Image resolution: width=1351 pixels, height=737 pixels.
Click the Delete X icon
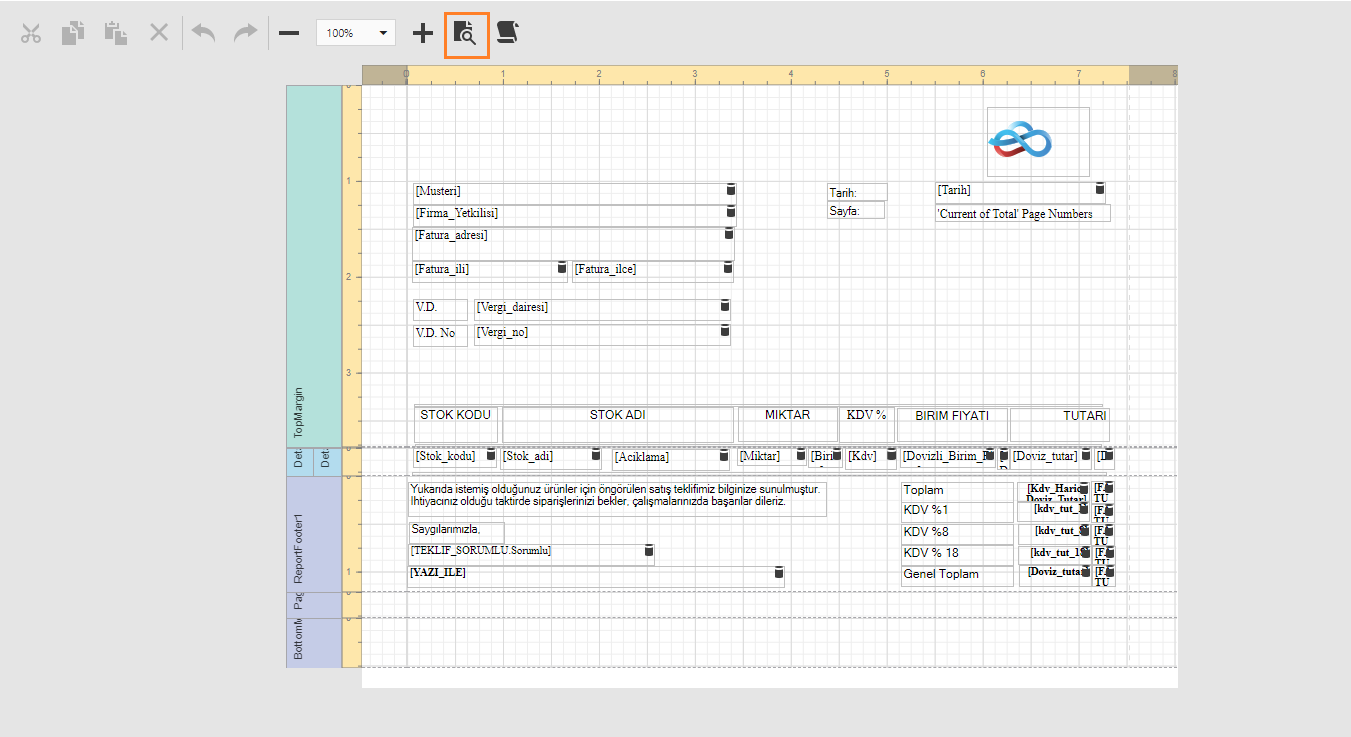tap(159, 33)
